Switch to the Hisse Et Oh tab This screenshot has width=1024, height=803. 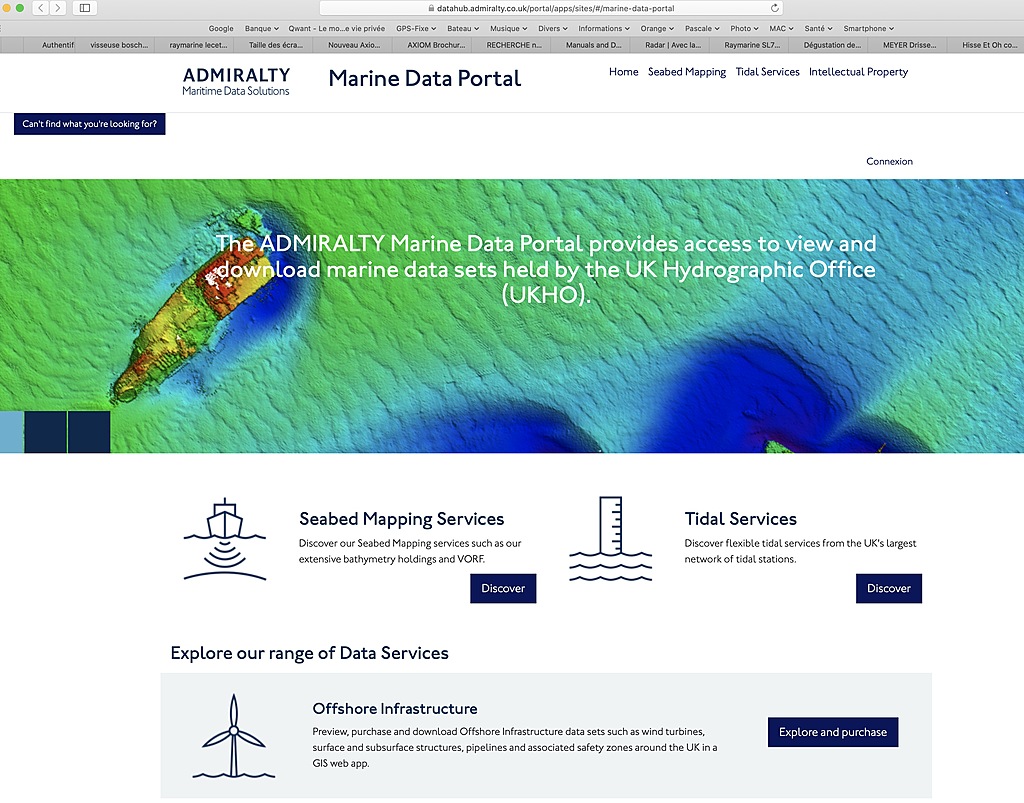point(986,45)
